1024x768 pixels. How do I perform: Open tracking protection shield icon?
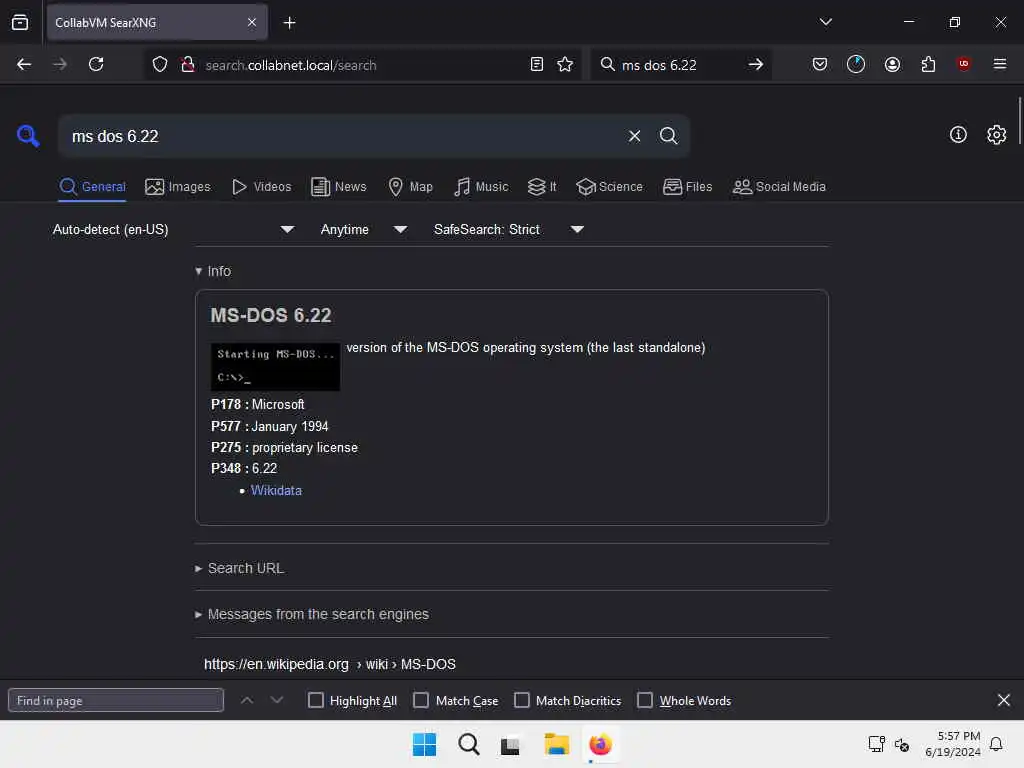click(160, 64)
